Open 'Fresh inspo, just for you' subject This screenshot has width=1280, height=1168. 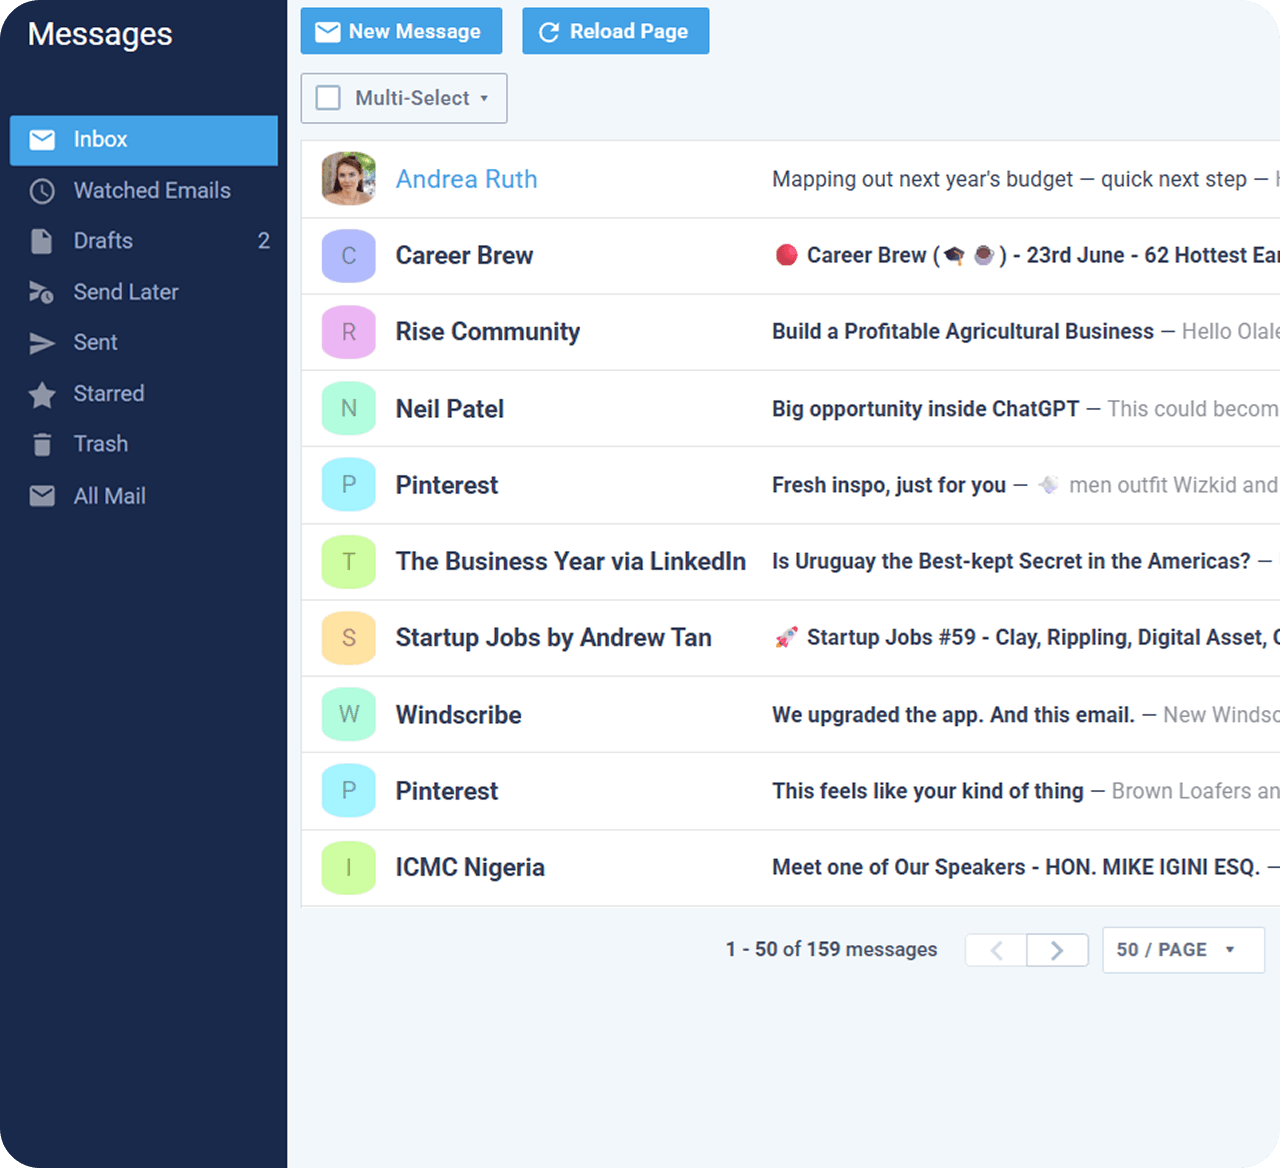[889, 485]
